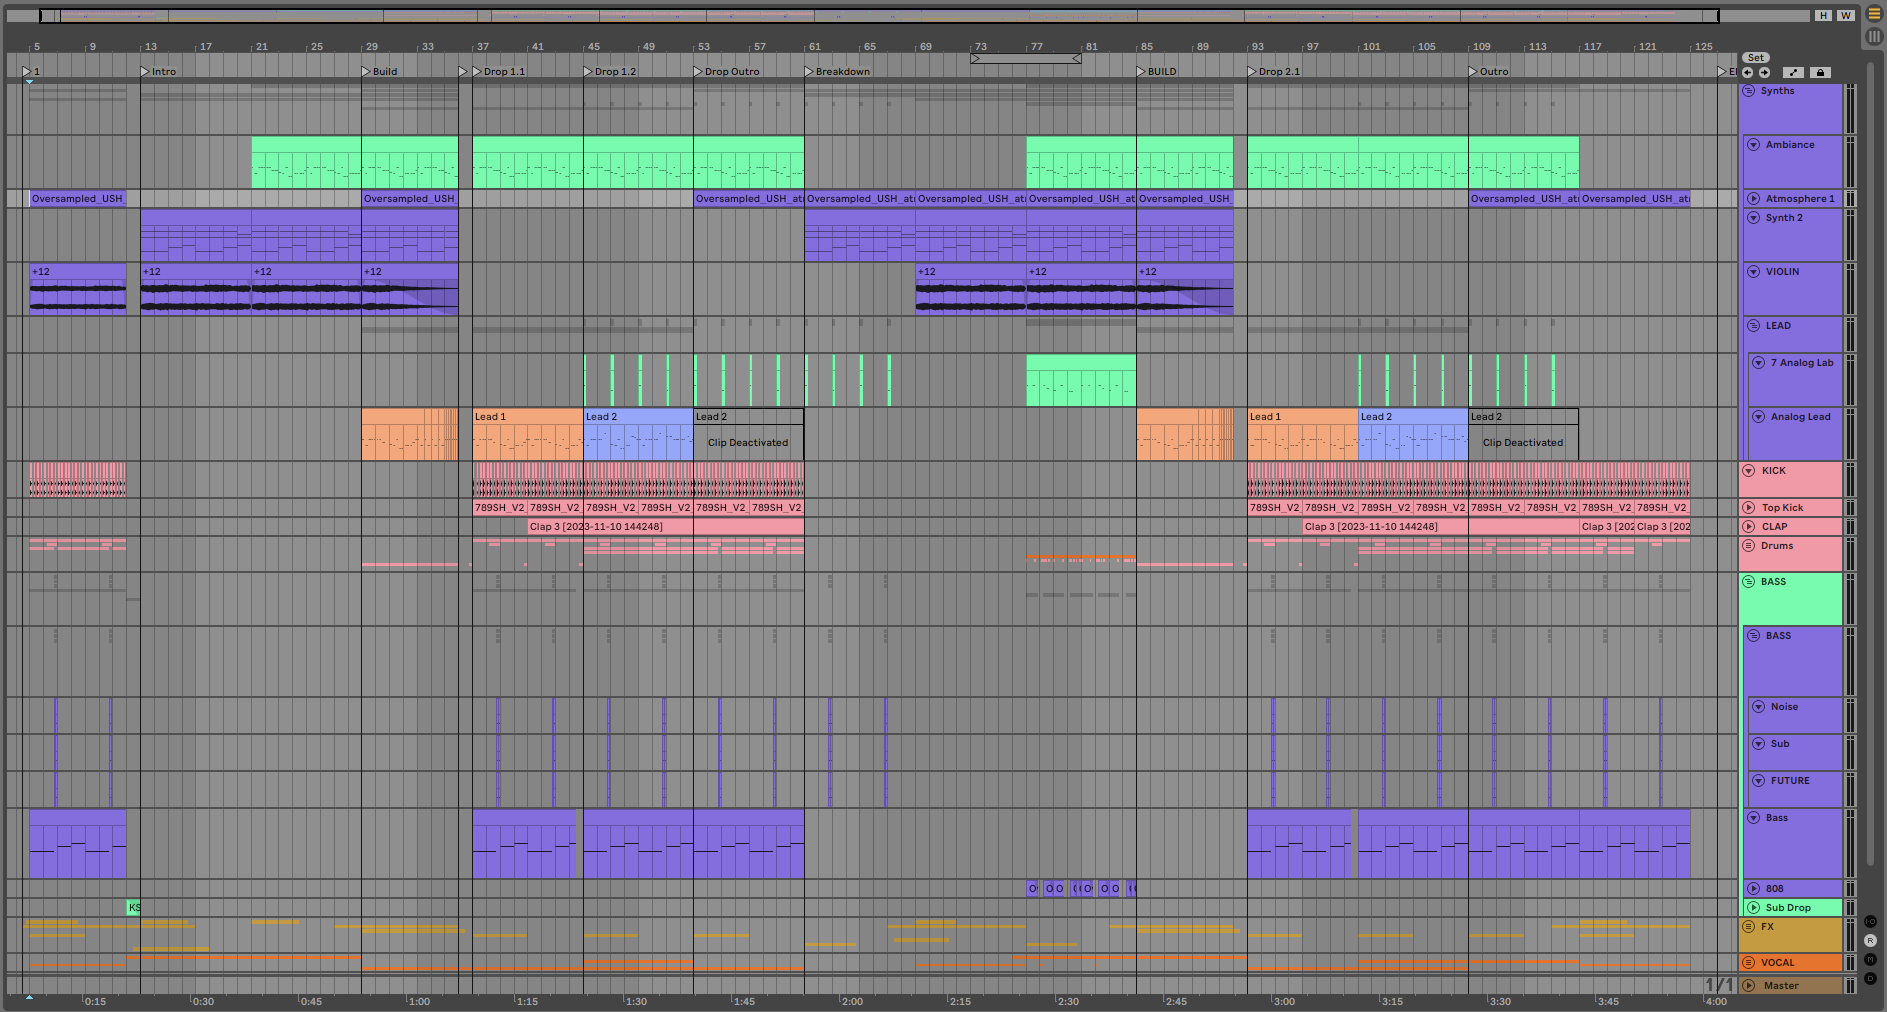
Task: Collapse the LEAD group track
Action: pos(1753,326)
